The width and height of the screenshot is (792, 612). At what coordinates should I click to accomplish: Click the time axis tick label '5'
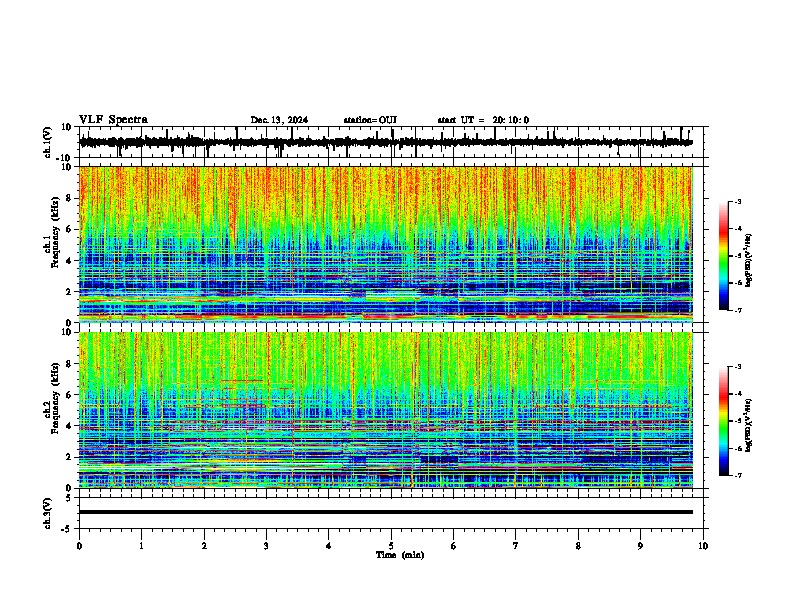pos(391,546)
